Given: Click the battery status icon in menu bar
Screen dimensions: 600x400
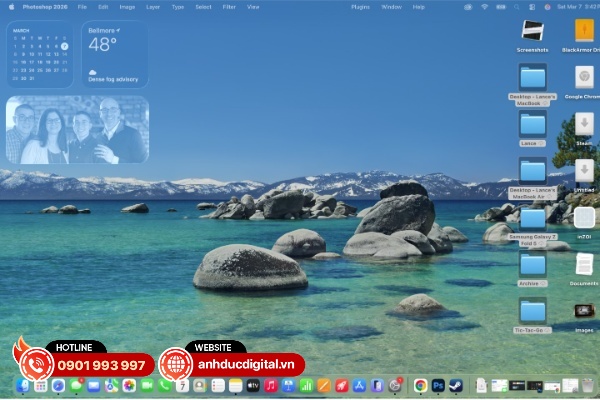Looking at the screenshot, I should [x=501, y=7].
